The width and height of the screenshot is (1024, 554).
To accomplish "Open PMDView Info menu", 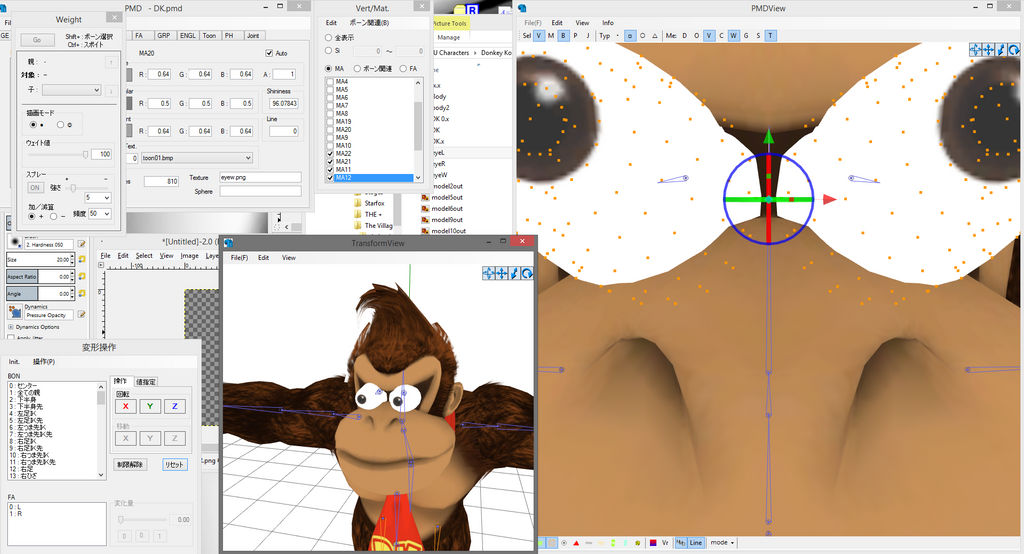I will pos(607,23).
